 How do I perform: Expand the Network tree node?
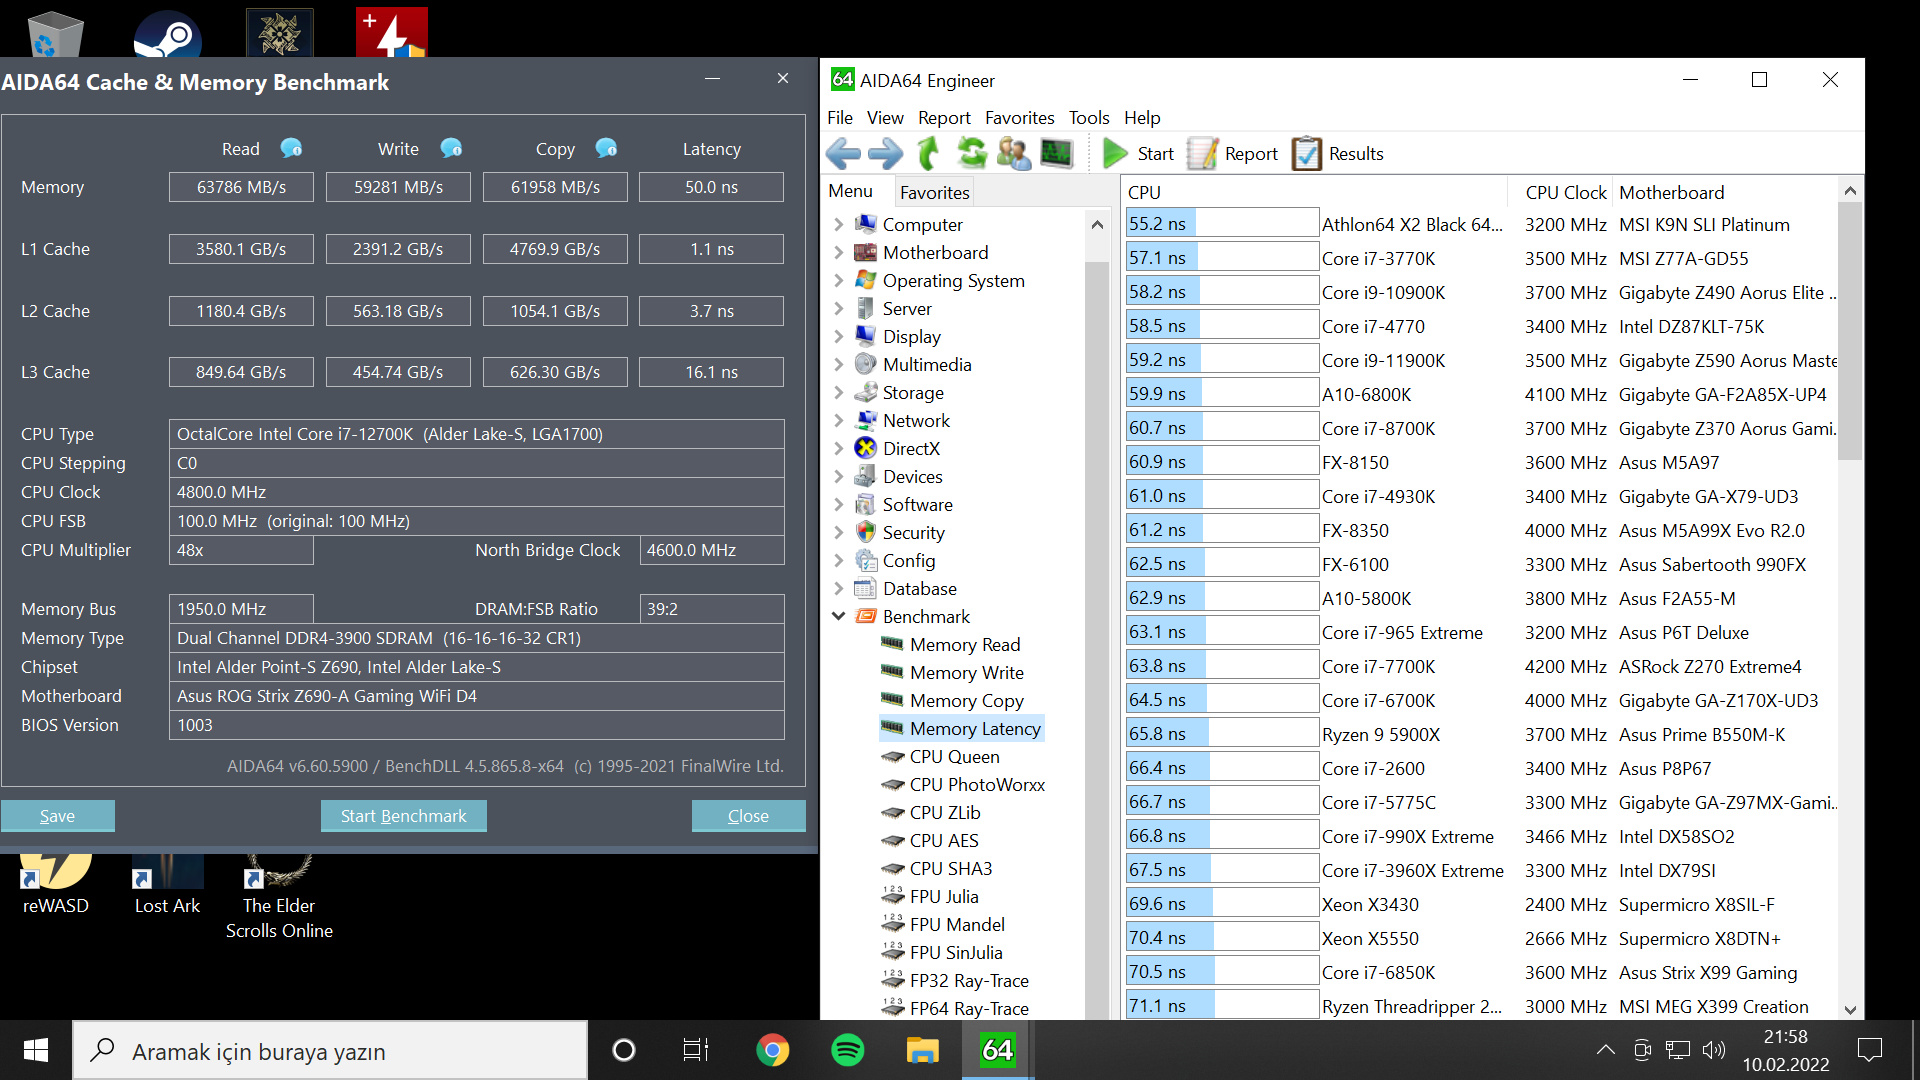pos(839,421)
